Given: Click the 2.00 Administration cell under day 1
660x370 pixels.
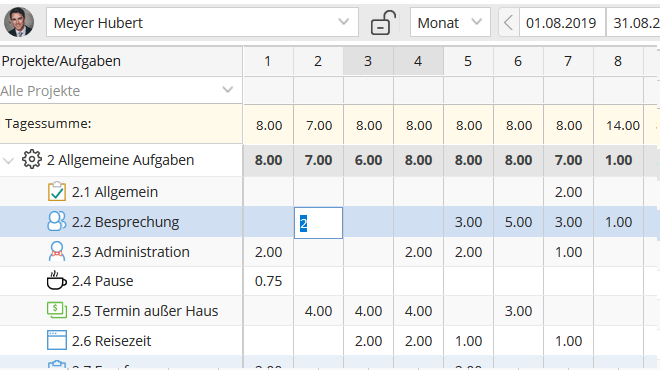Looking at the screenshot, I should pos(269,252).
